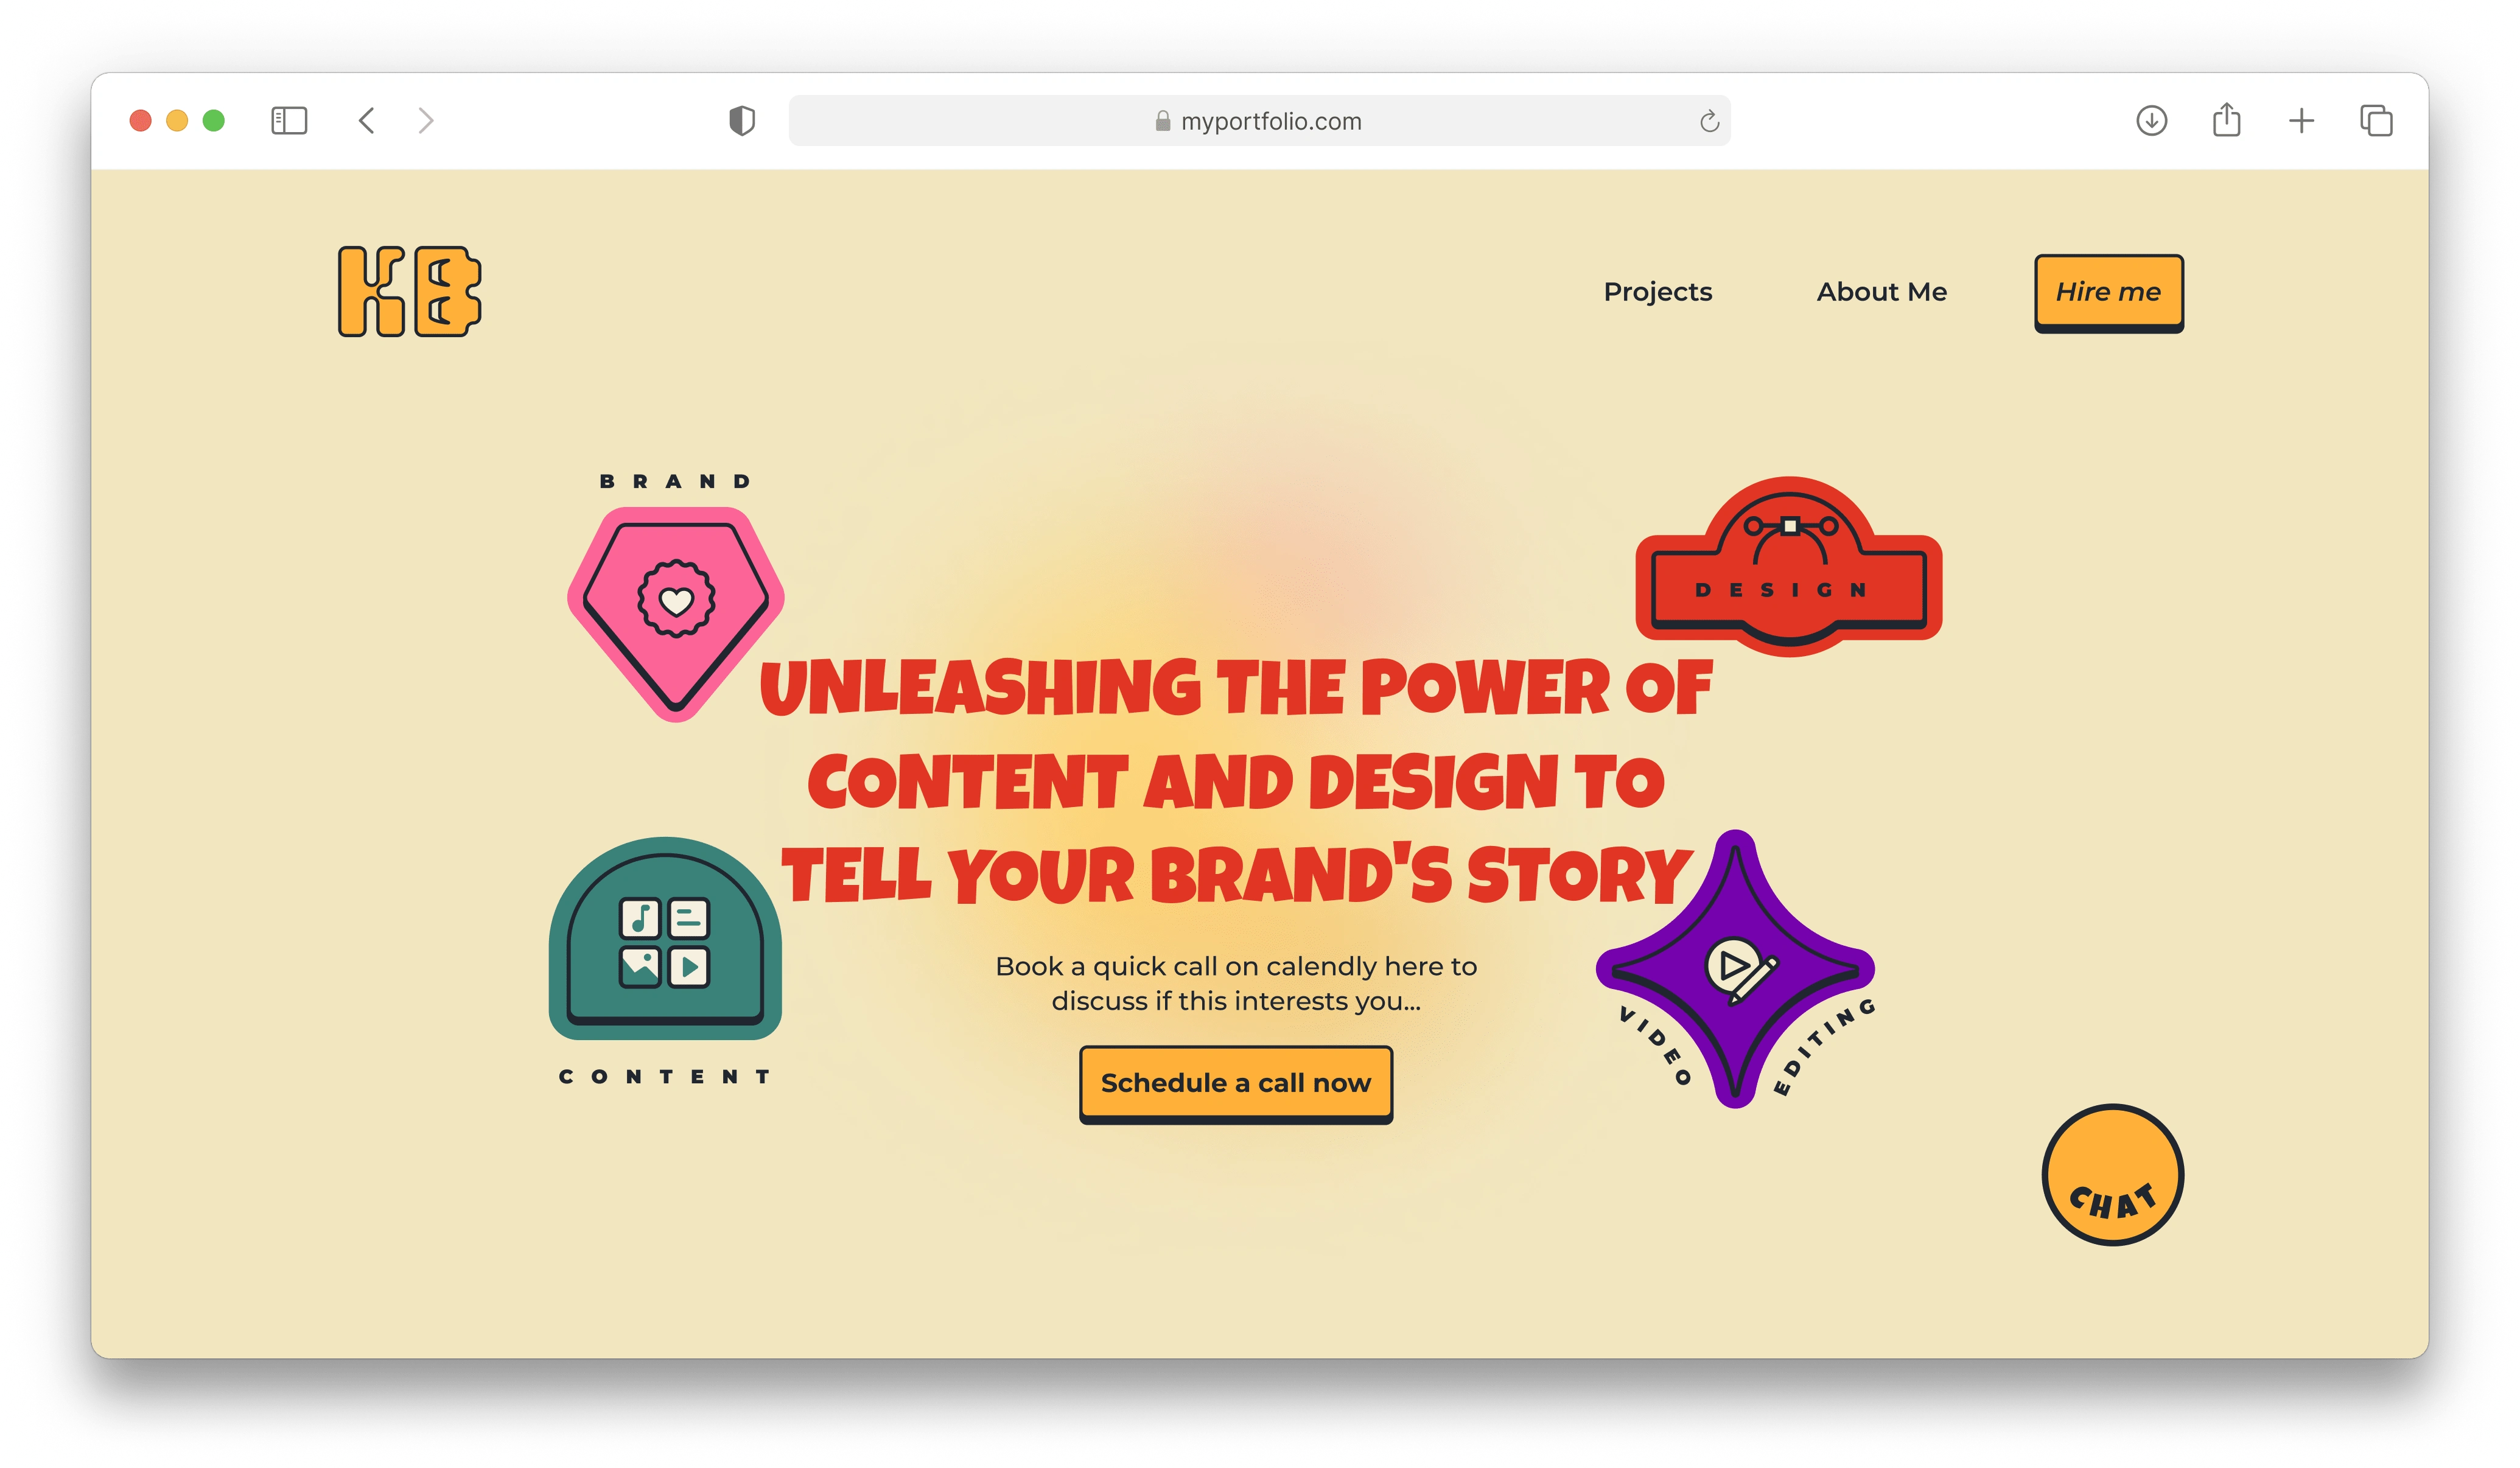Go back with the left arrow

tap(367, 121)
